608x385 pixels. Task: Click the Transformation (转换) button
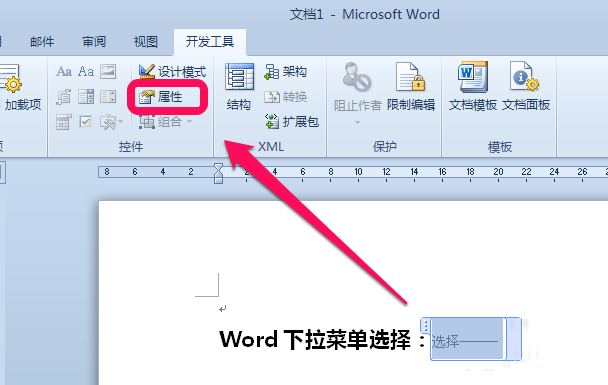pos(285,97)
